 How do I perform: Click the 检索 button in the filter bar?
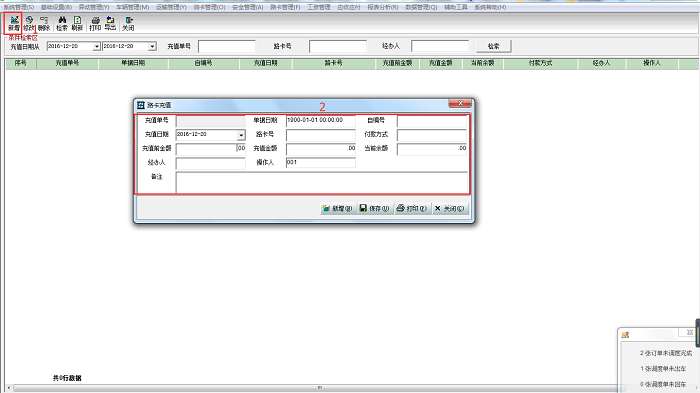point(493,46)
